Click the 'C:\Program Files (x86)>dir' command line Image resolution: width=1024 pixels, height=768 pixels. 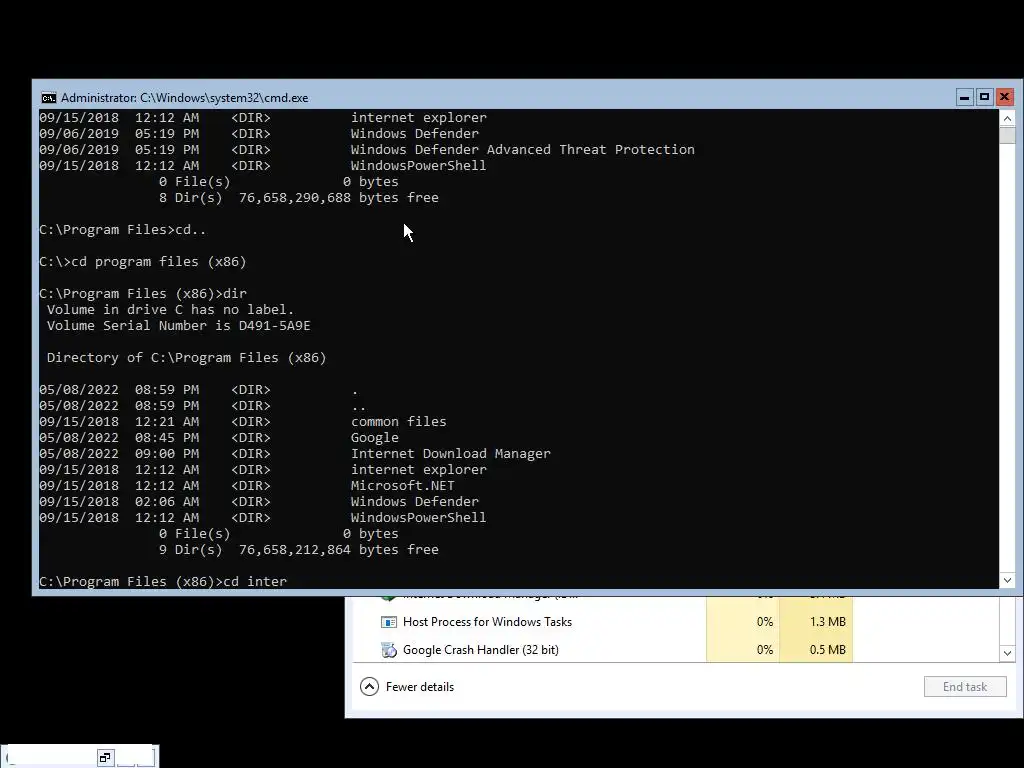click(x=143, y=293)
